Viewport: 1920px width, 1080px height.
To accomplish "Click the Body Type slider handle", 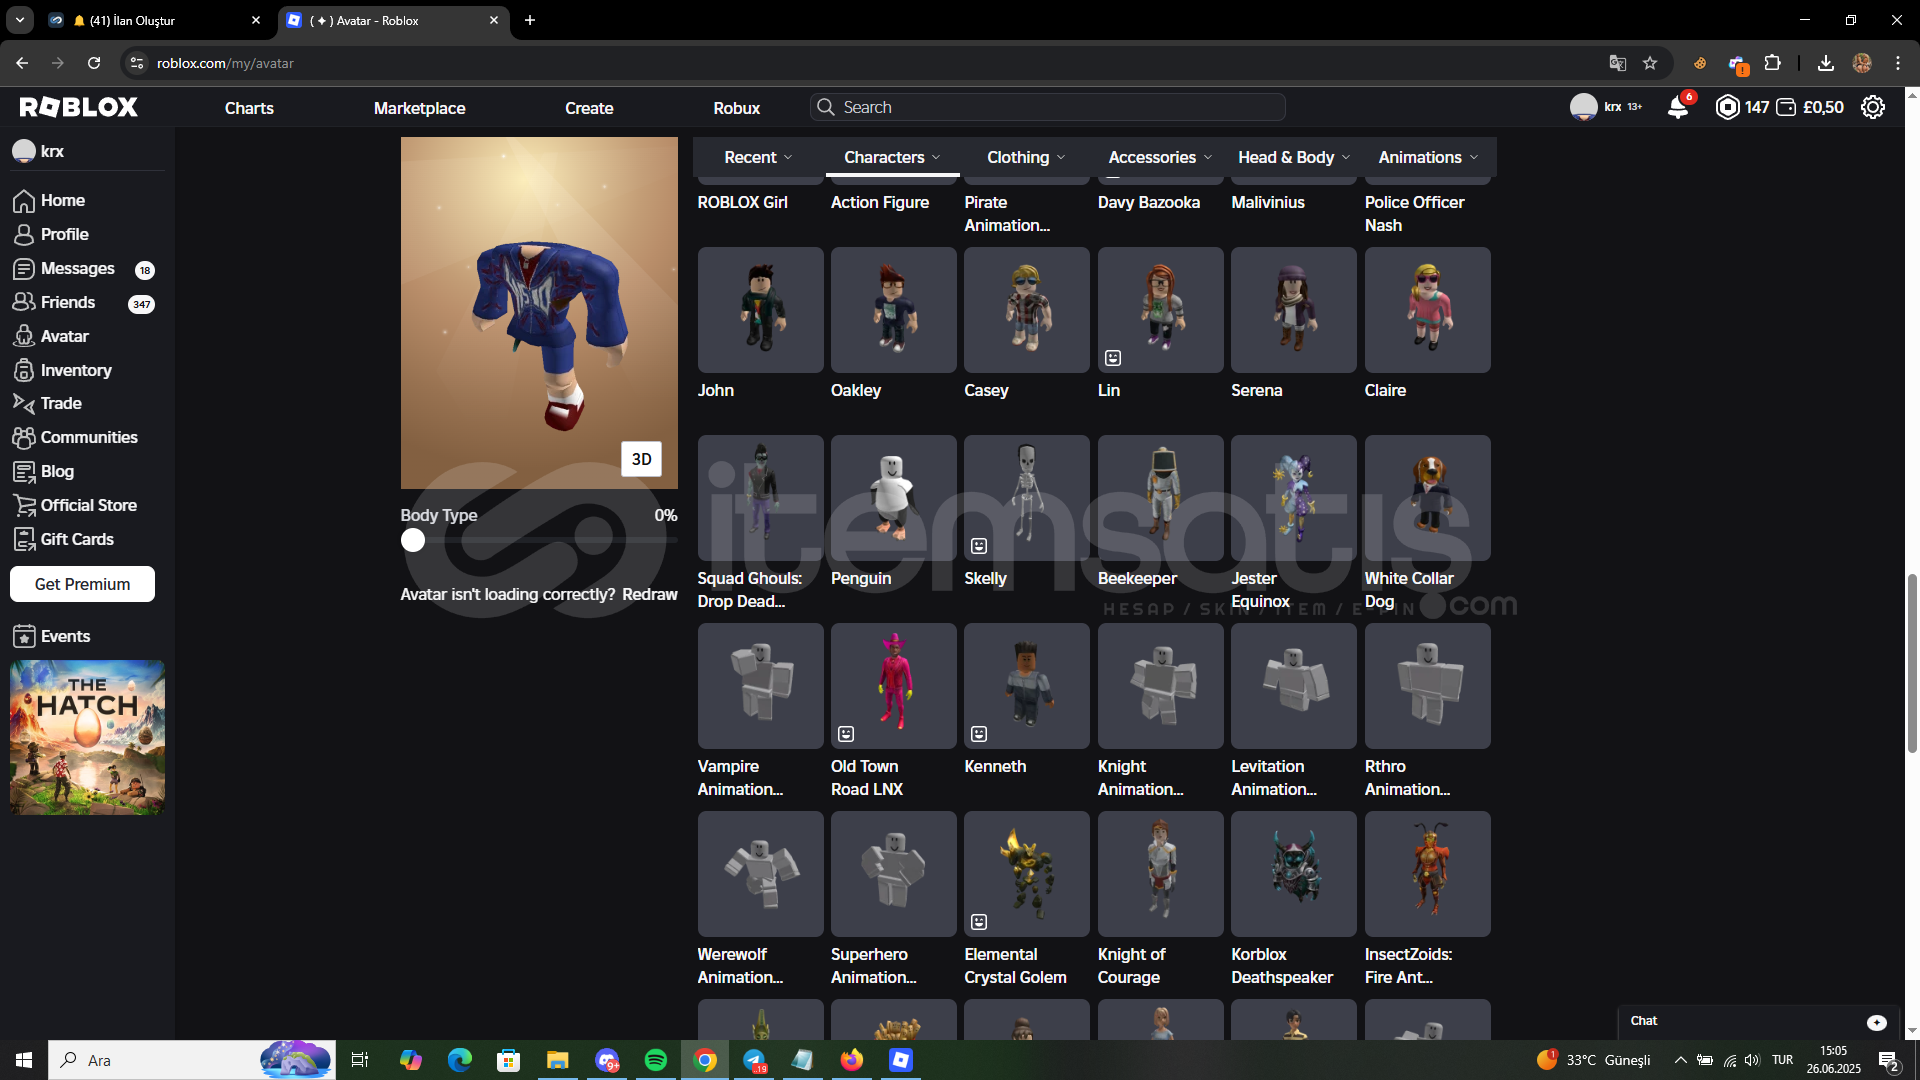I will coord(413,540).
